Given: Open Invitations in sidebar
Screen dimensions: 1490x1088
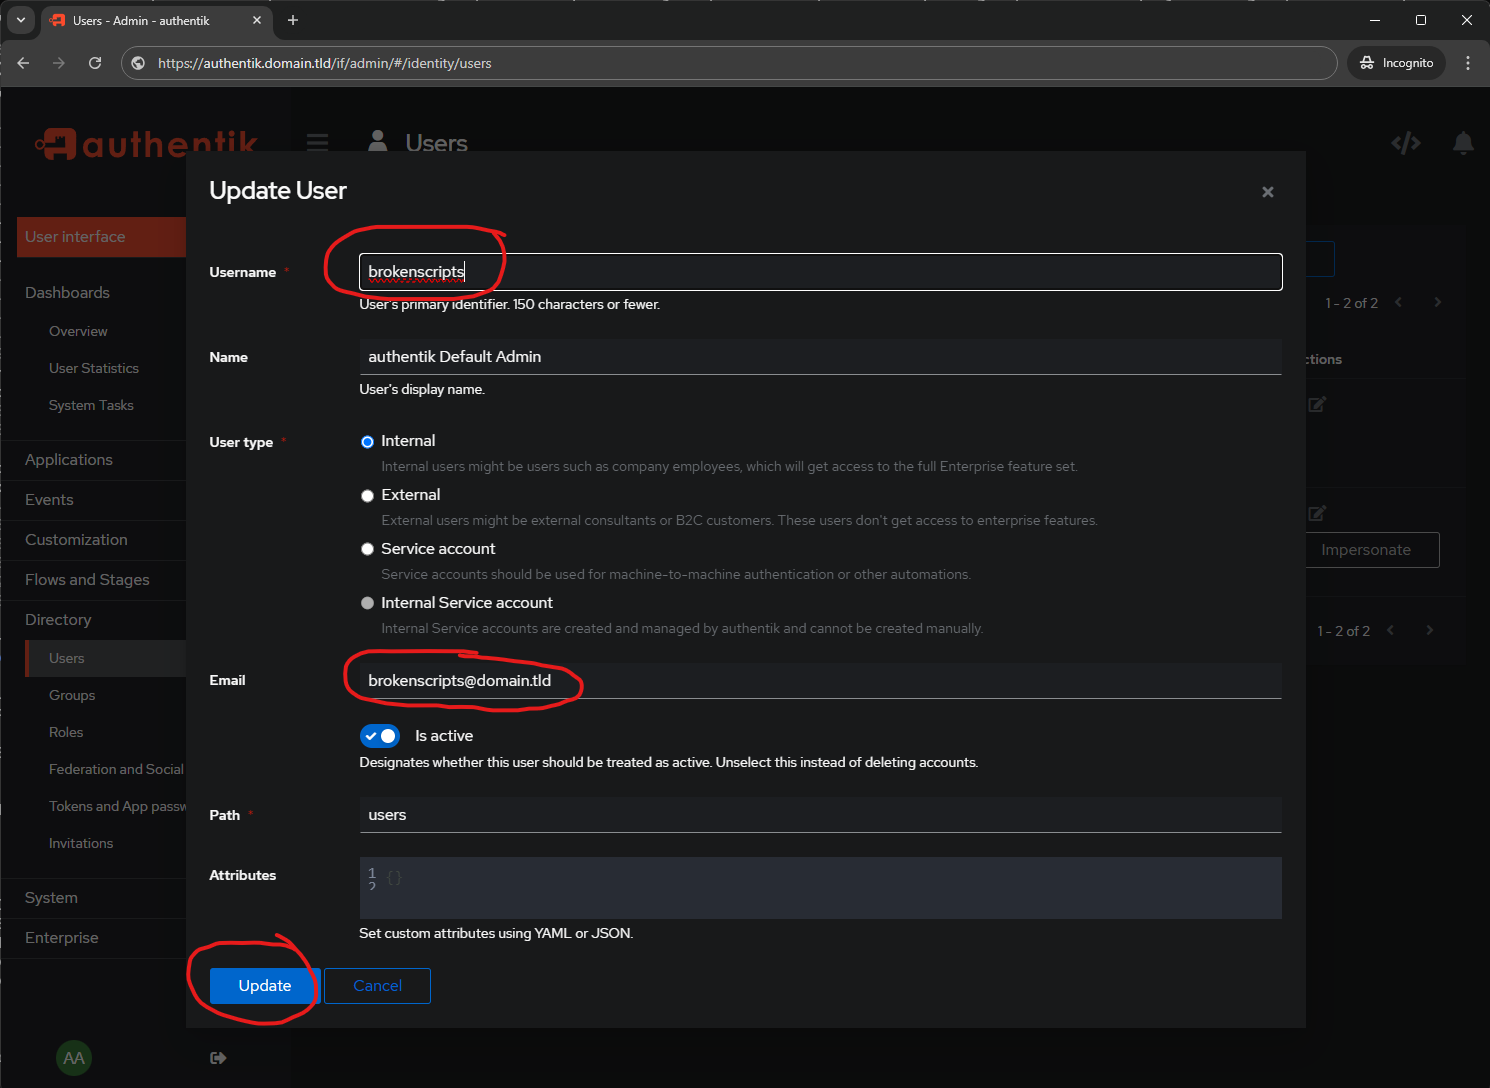Looking at the screenshot, I should coord(81,844).
